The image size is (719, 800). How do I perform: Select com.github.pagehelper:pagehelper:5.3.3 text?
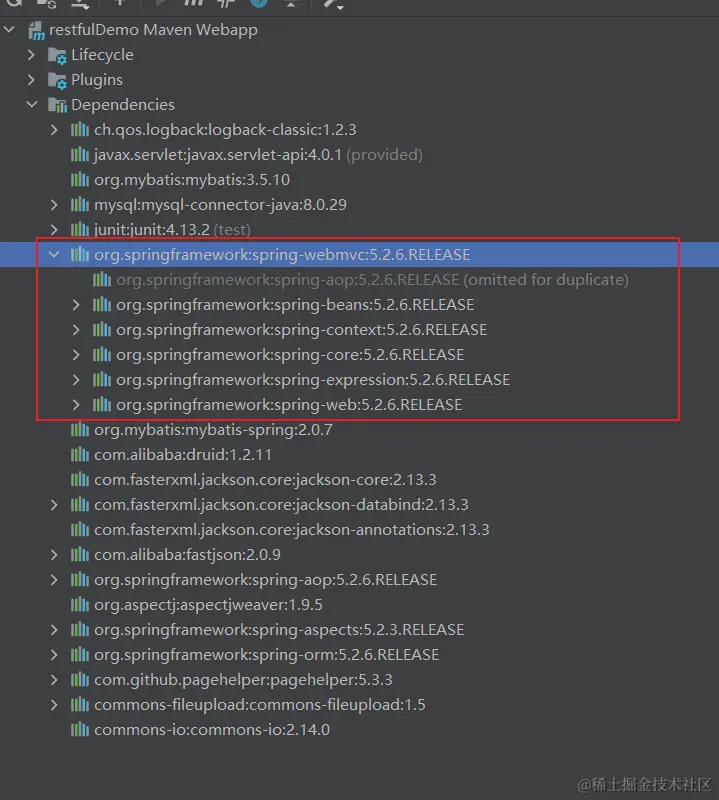click(x=243, y=680)
